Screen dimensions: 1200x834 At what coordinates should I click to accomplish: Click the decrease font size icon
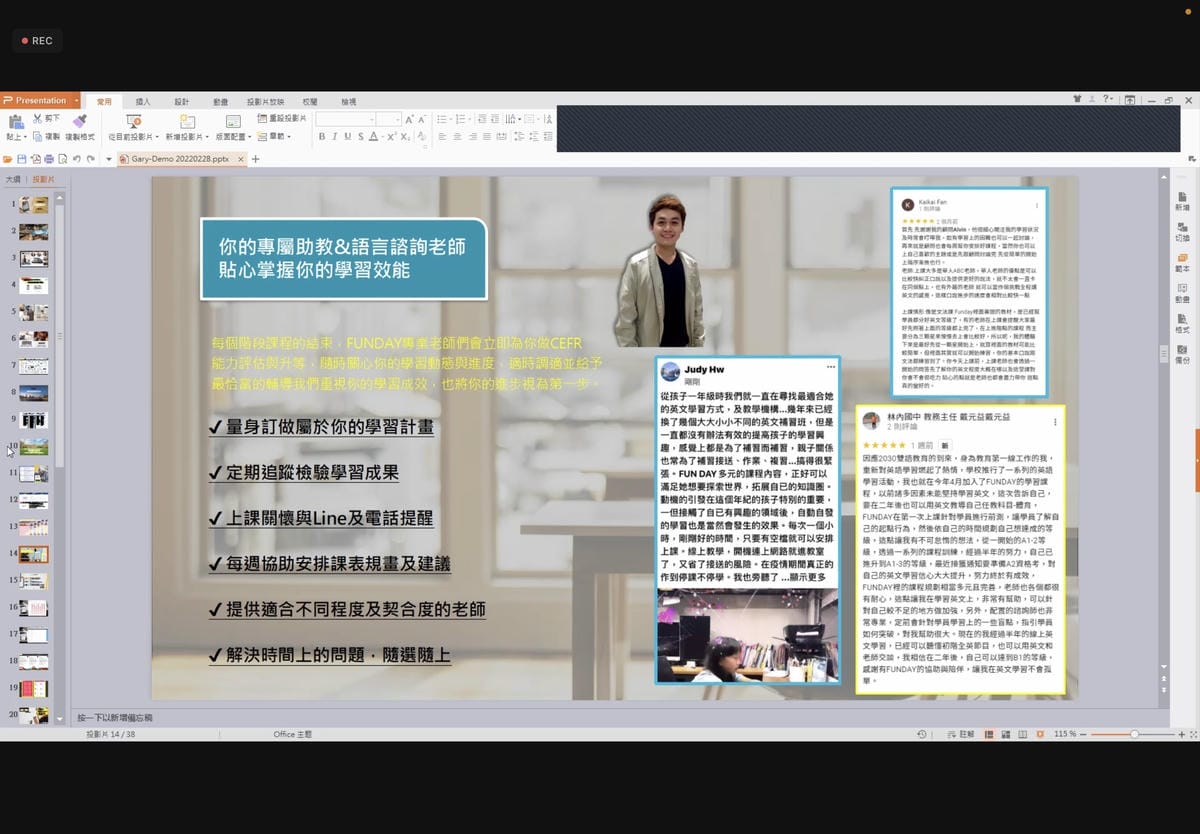(x=422, y=119)
